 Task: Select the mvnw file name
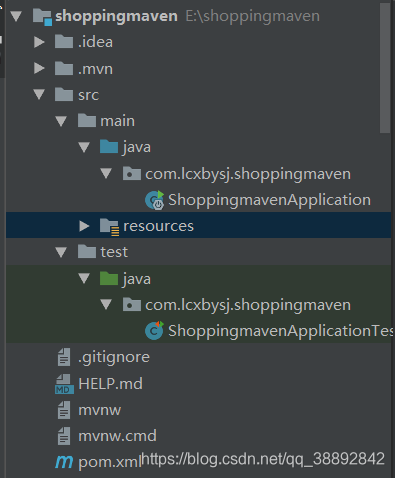[x=100, y=410]
